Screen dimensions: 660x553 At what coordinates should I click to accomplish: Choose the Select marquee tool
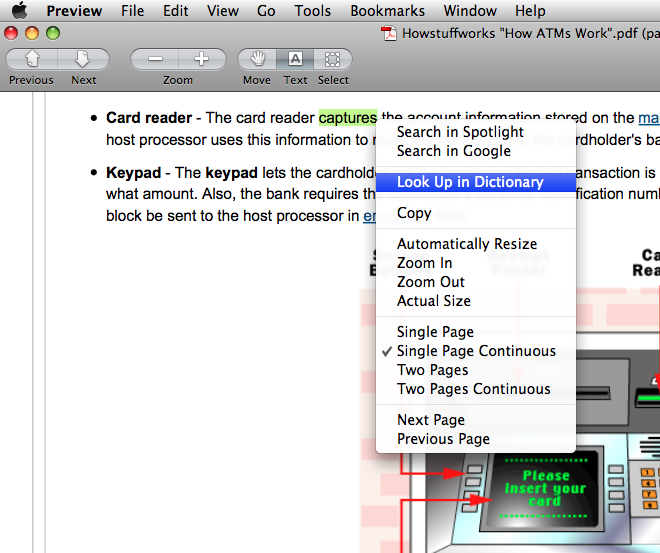(x=333, y=59)
